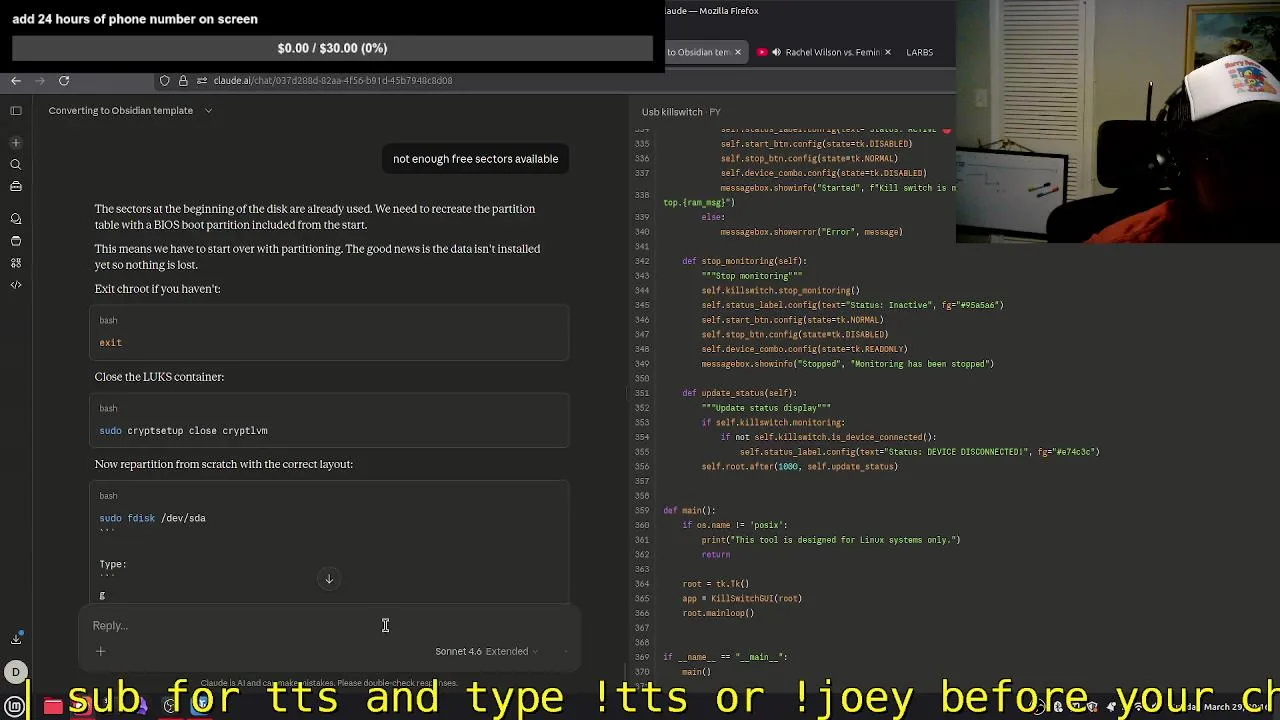Open the user profile avatar D
Screen dimensions: 1280x720
pyautogui.click(x=16, y=672)
